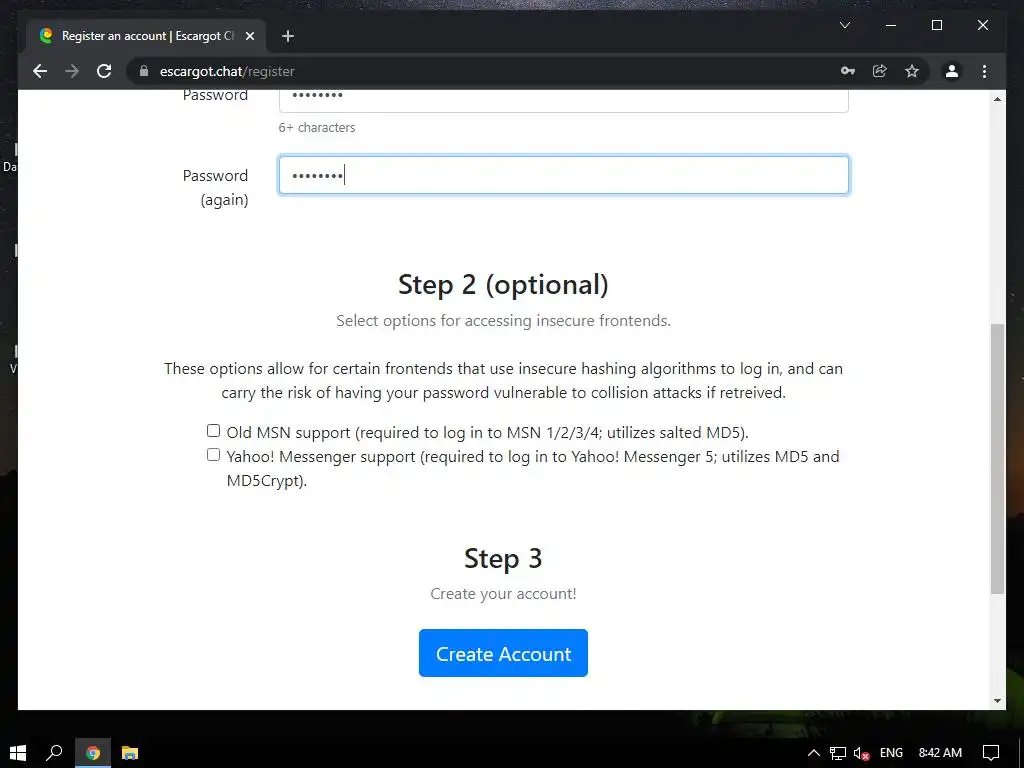1024x768 pixels.
Task: Click the muted volume tray icon
Action: pos(861,754)
